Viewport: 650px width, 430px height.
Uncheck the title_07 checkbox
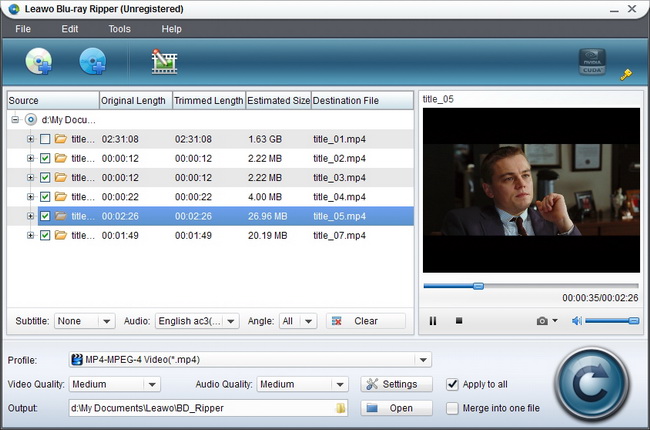pos(45,235)
